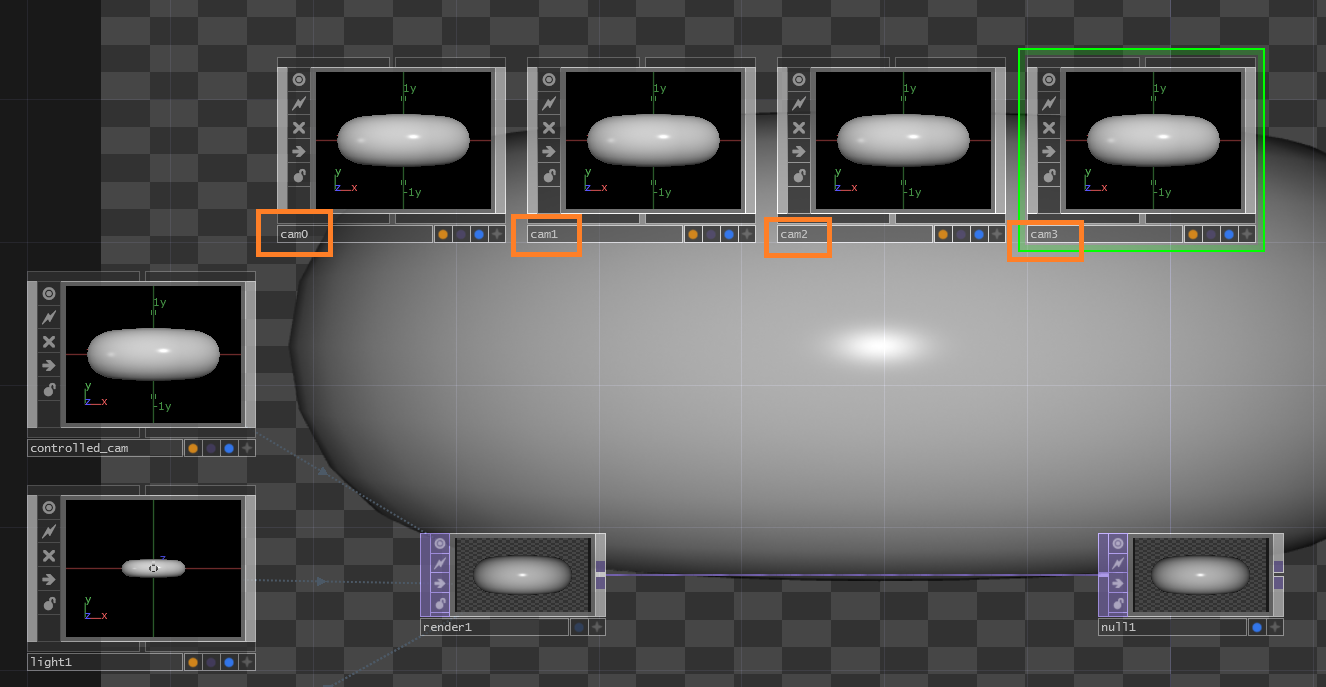Click the lightning clone immune flag on cam2
The height and width of the screenshot is (687, 1326).
pyautogui.click(x=798, y=103)
